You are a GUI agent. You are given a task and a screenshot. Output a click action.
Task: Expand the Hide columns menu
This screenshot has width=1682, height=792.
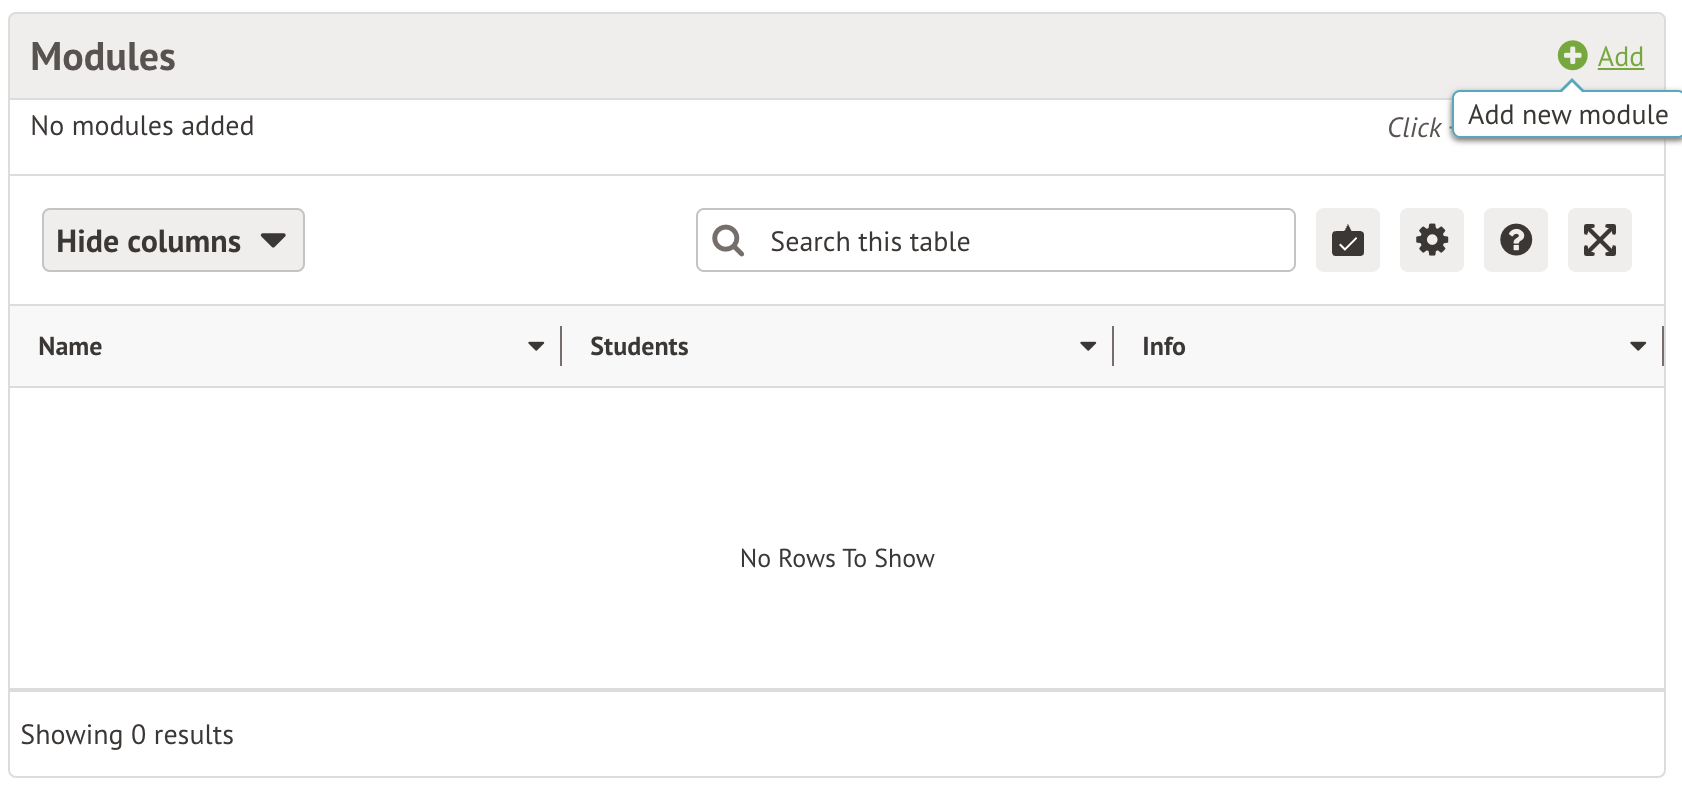(x=273, y=240)
